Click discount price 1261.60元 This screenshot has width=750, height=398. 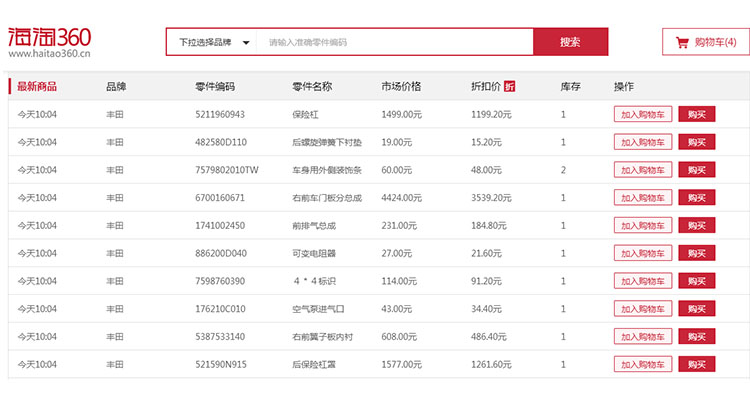click(491, 364)
